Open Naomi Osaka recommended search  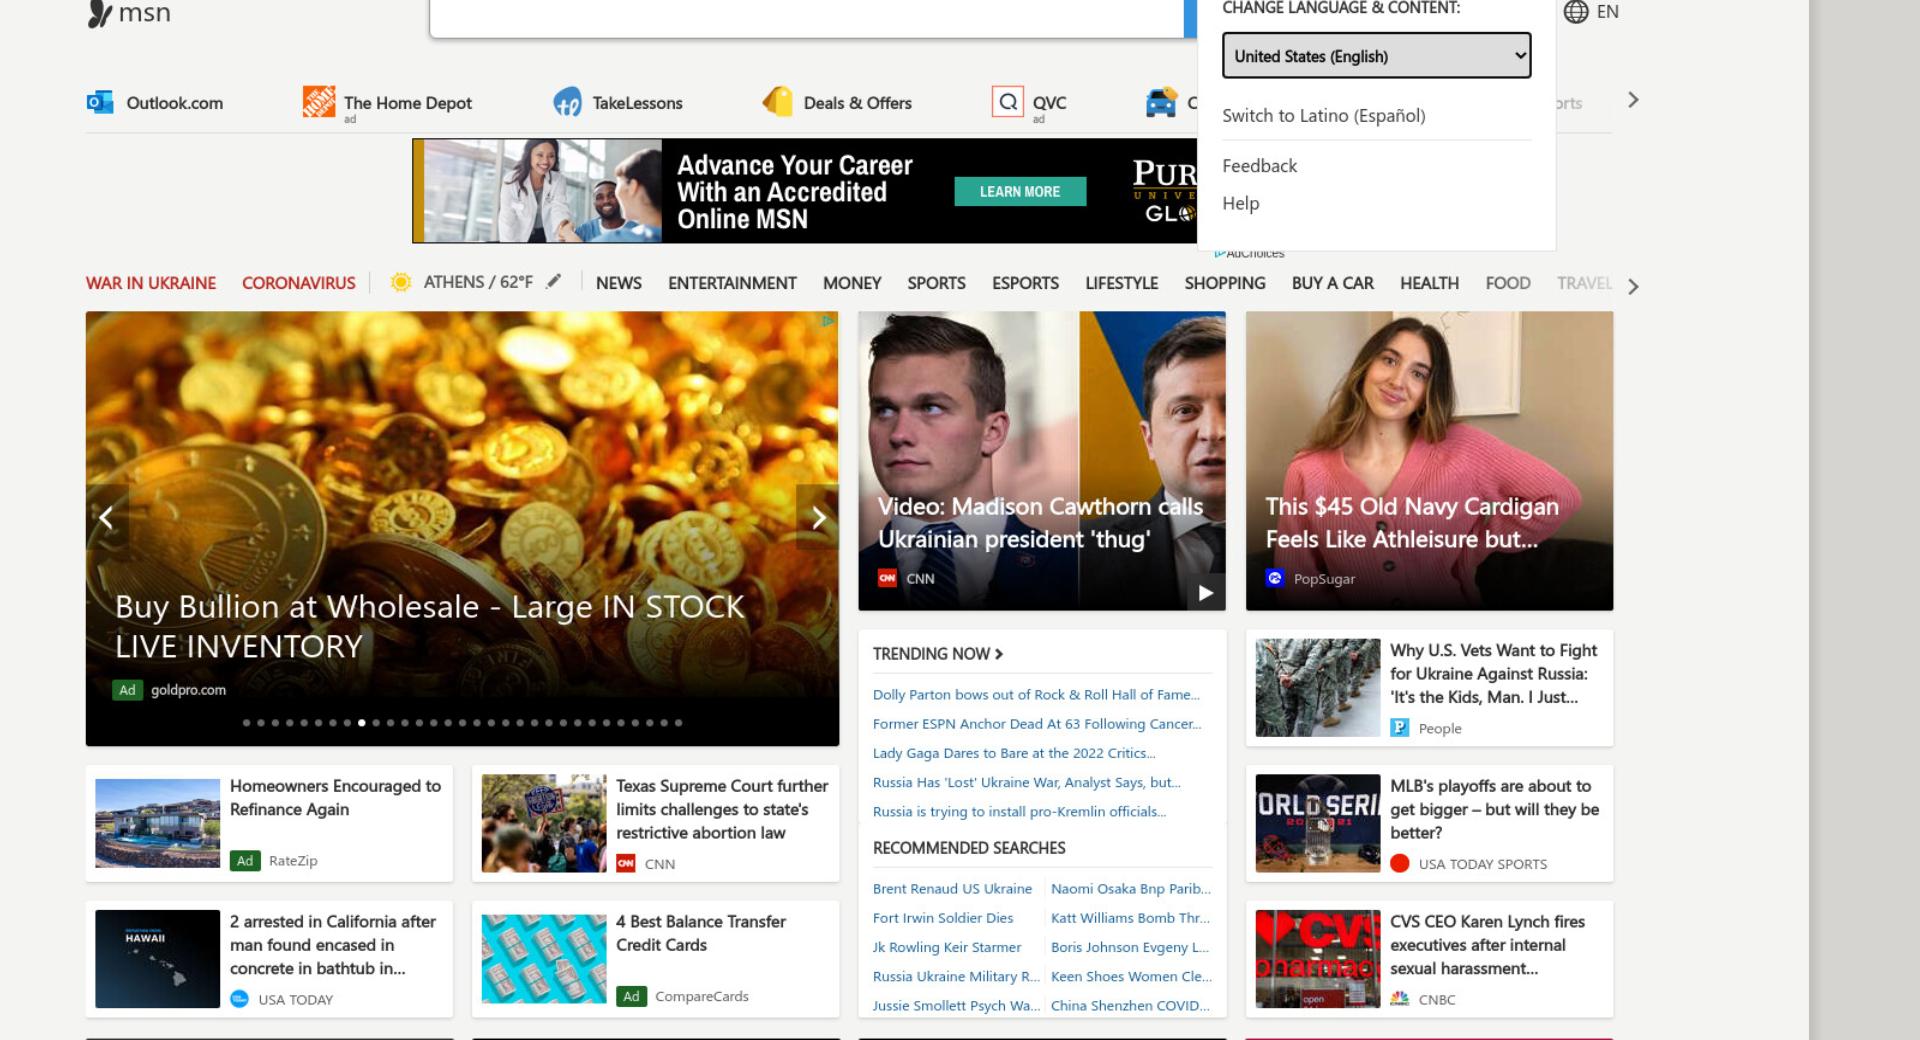(x=1131, y=888)
